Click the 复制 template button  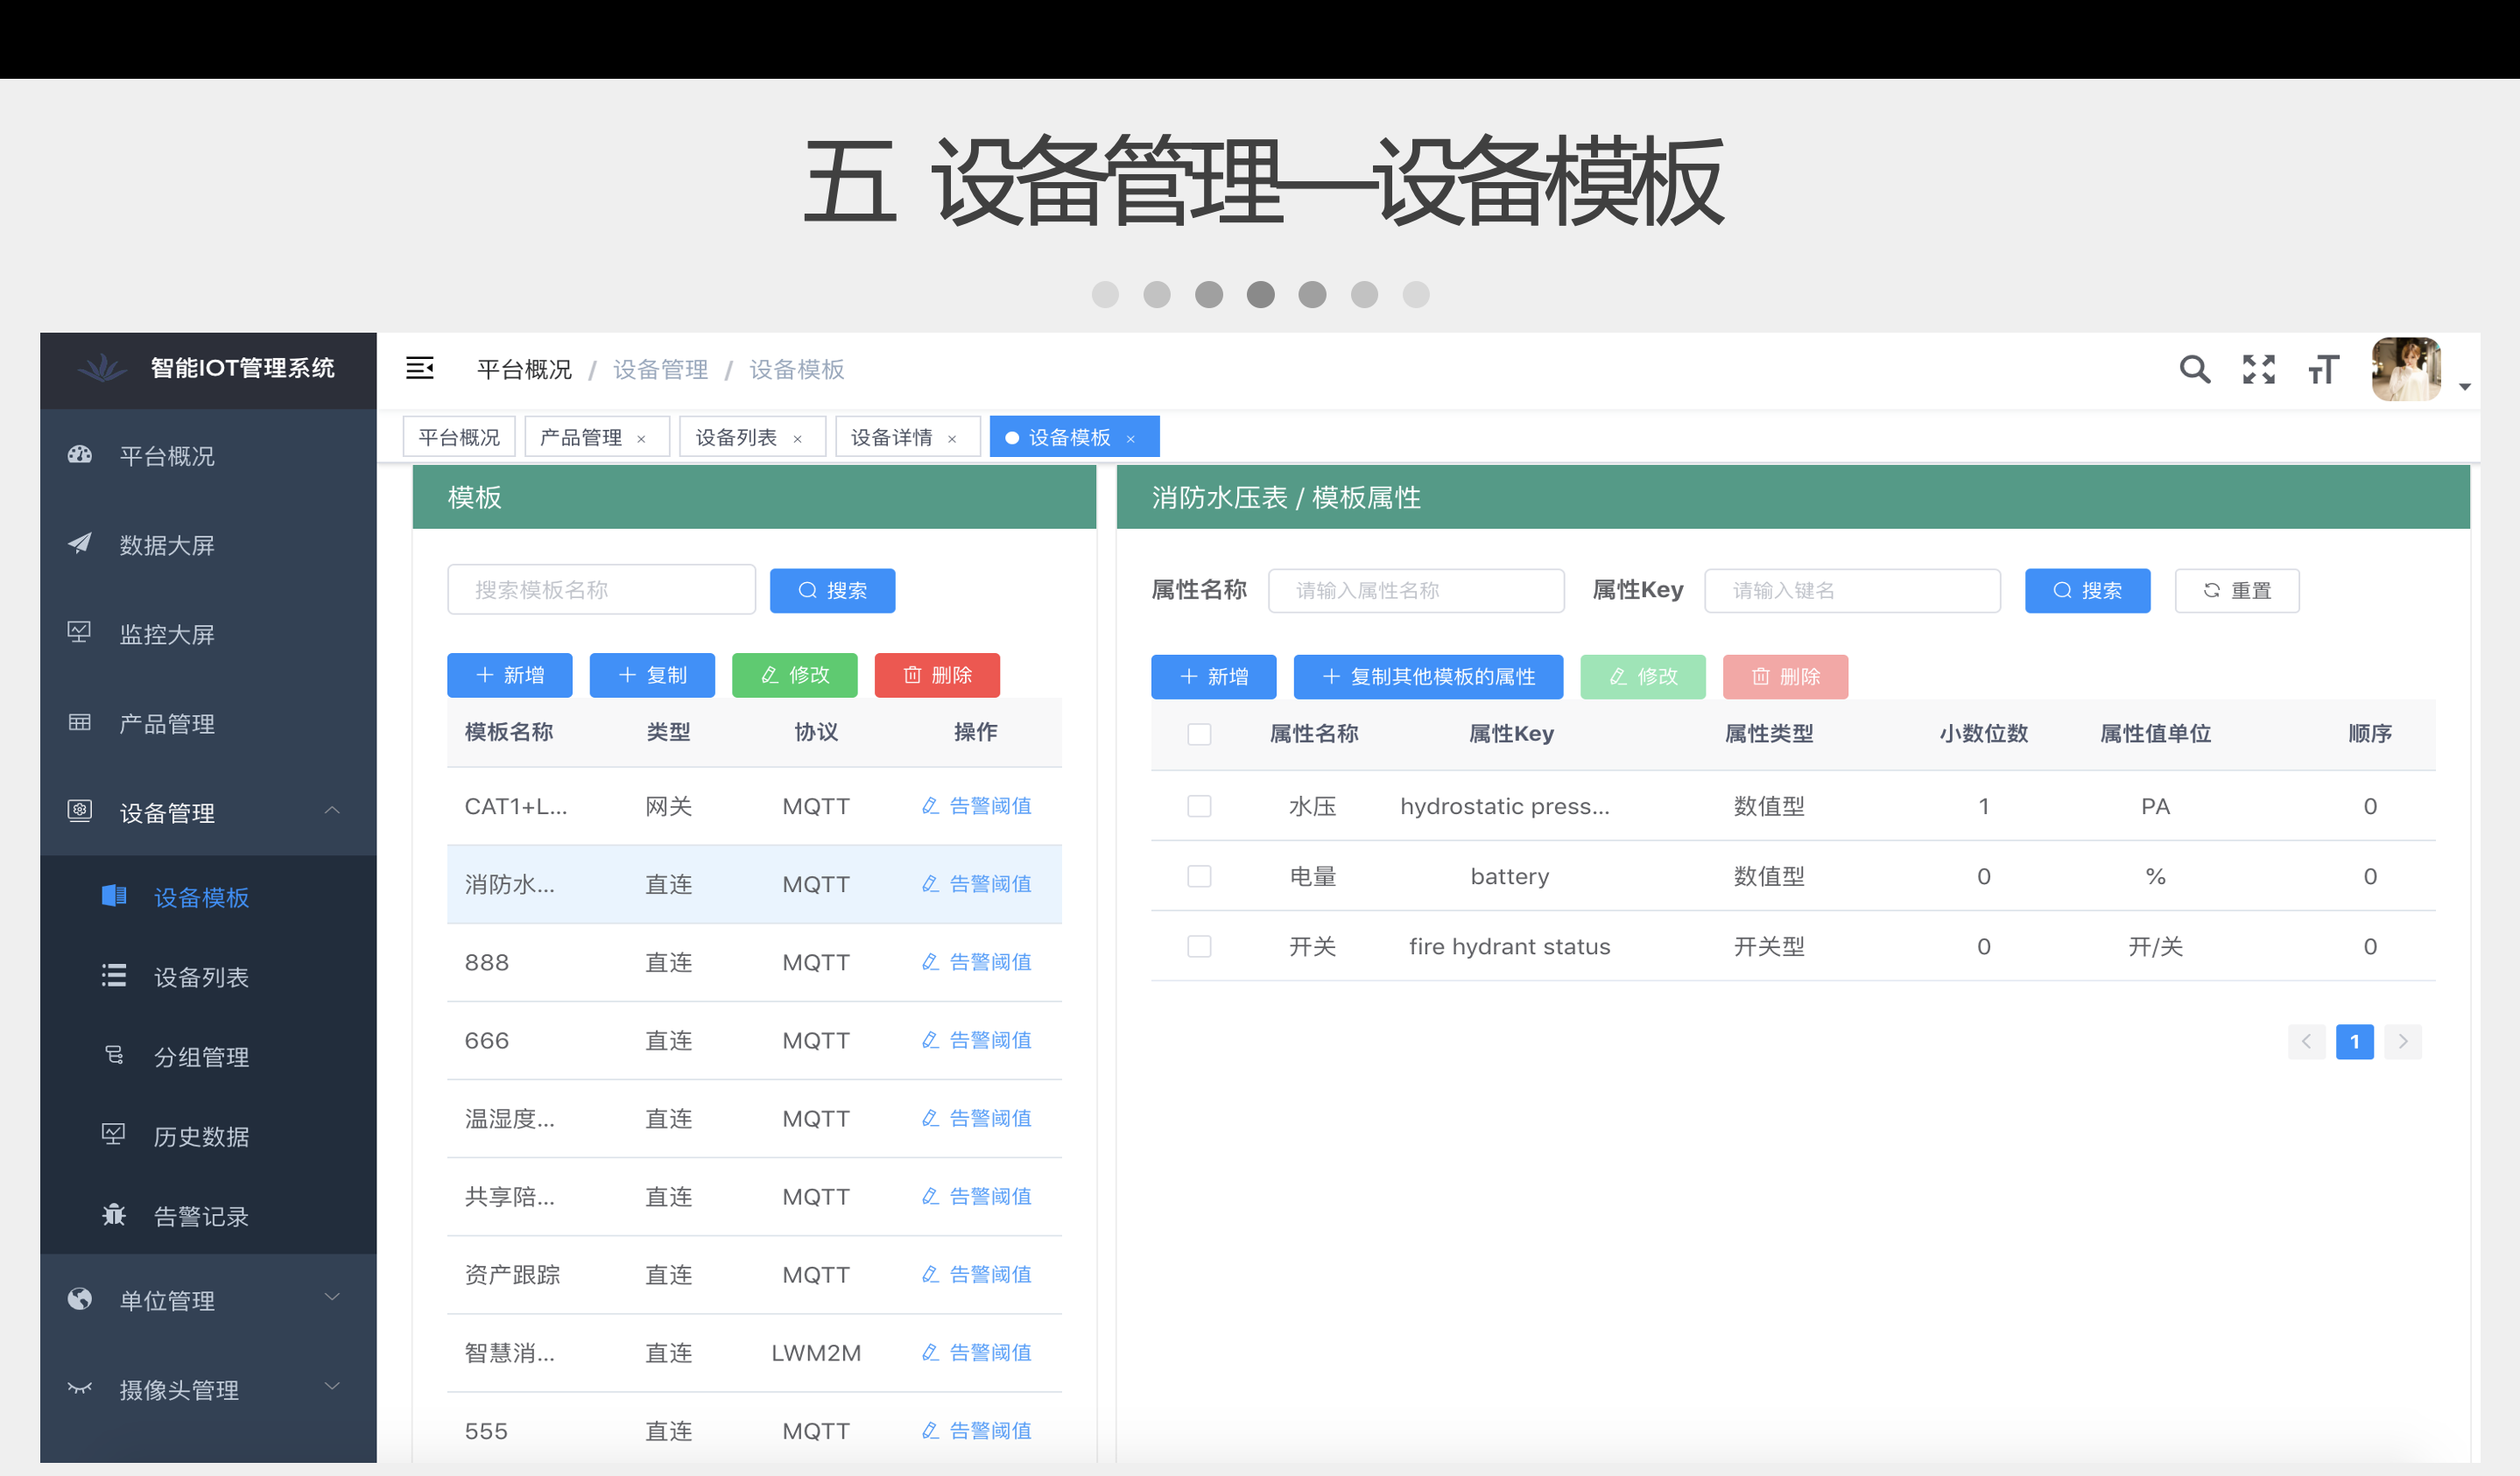652,675
